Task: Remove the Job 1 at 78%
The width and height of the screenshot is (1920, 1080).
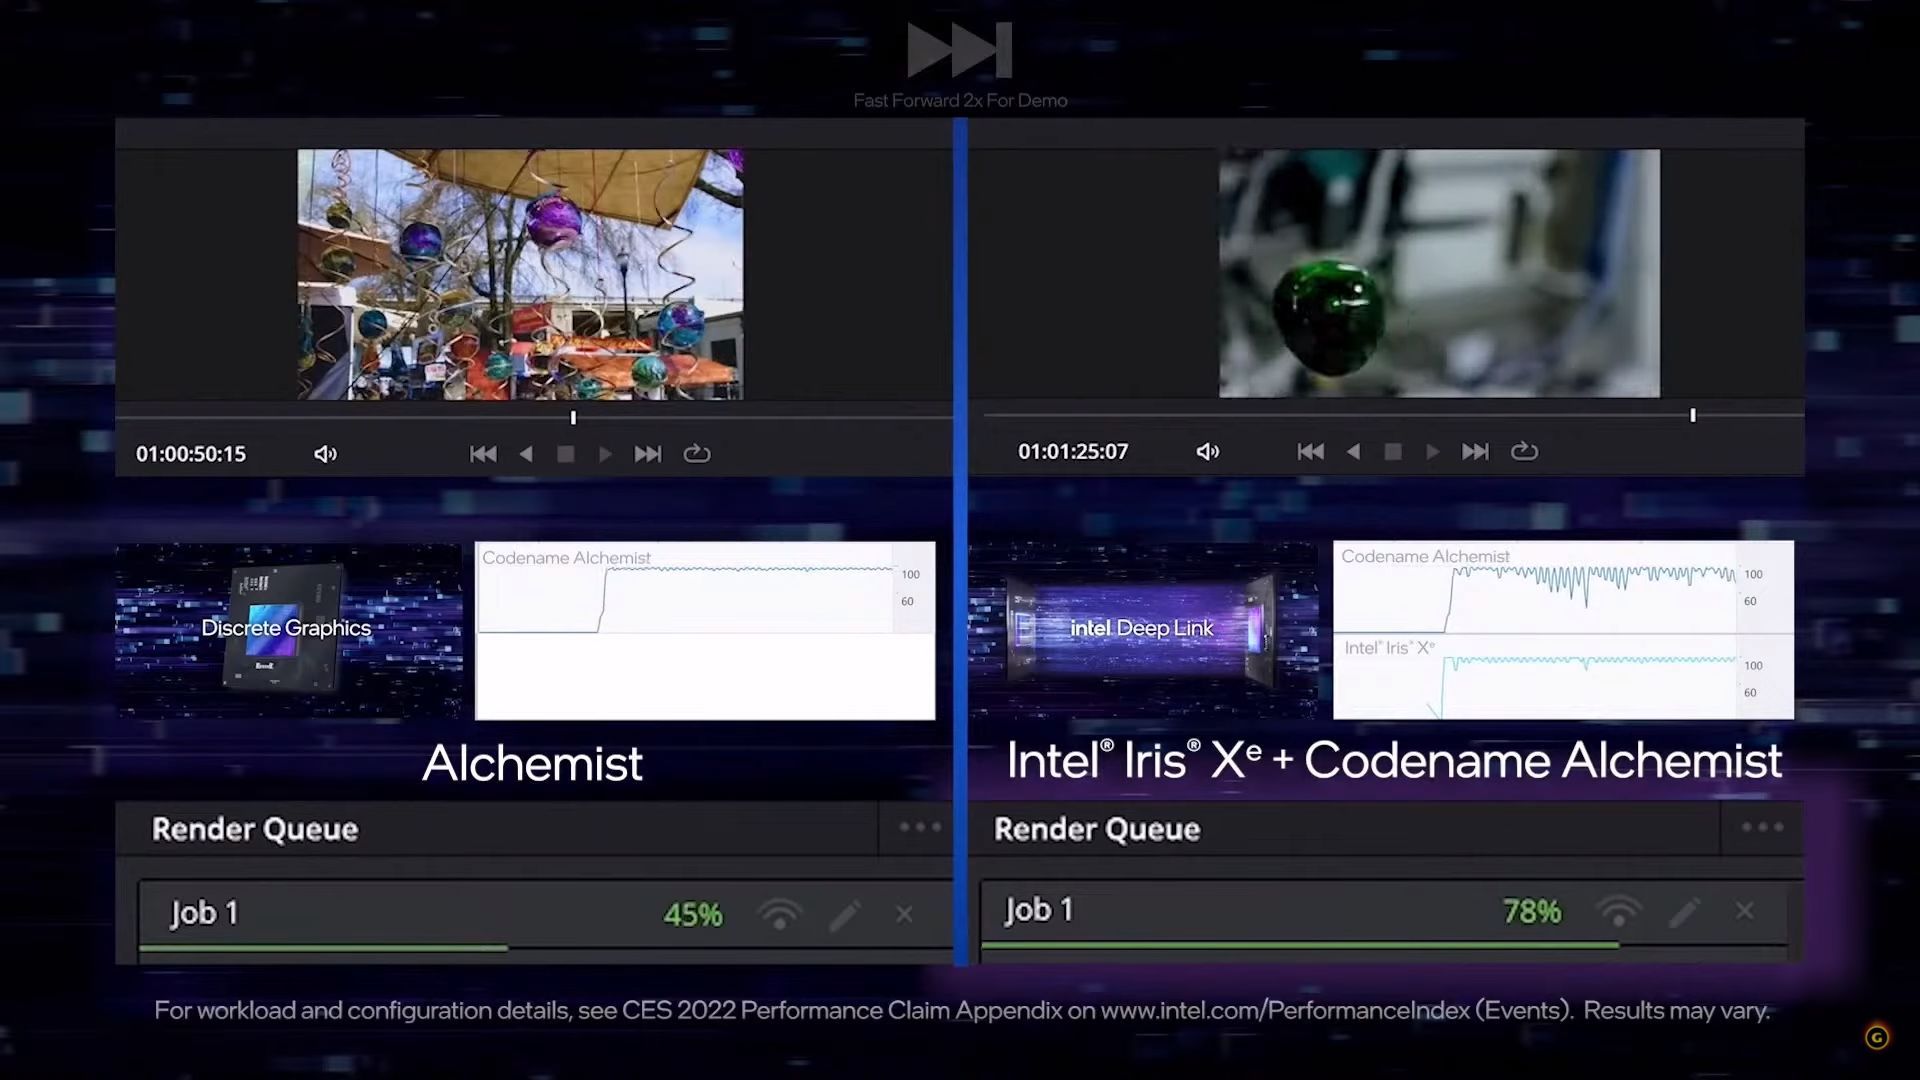Action: click(1745, 911)
